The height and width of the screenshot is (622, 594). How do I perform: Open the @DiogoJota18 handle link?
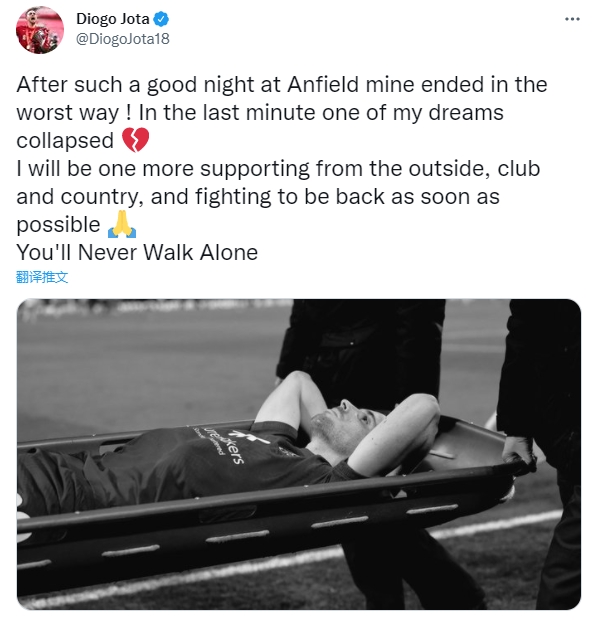pos(122,39)
